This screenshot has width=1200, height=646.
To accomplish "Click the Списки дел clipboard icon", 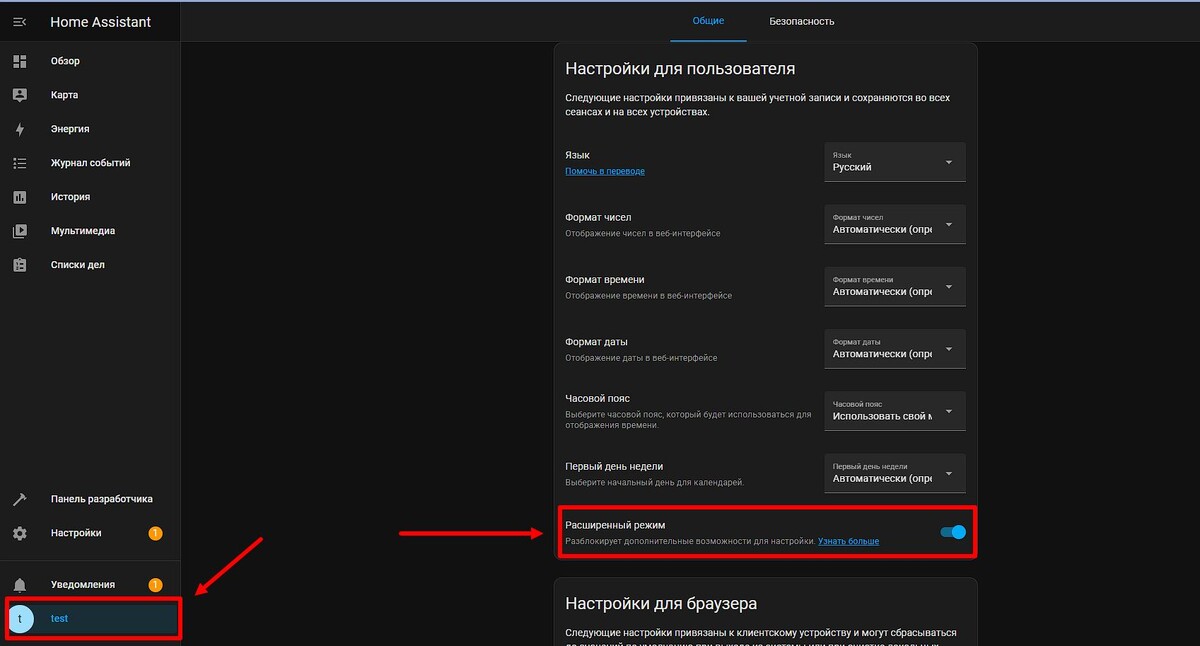I will click(19, 265).
